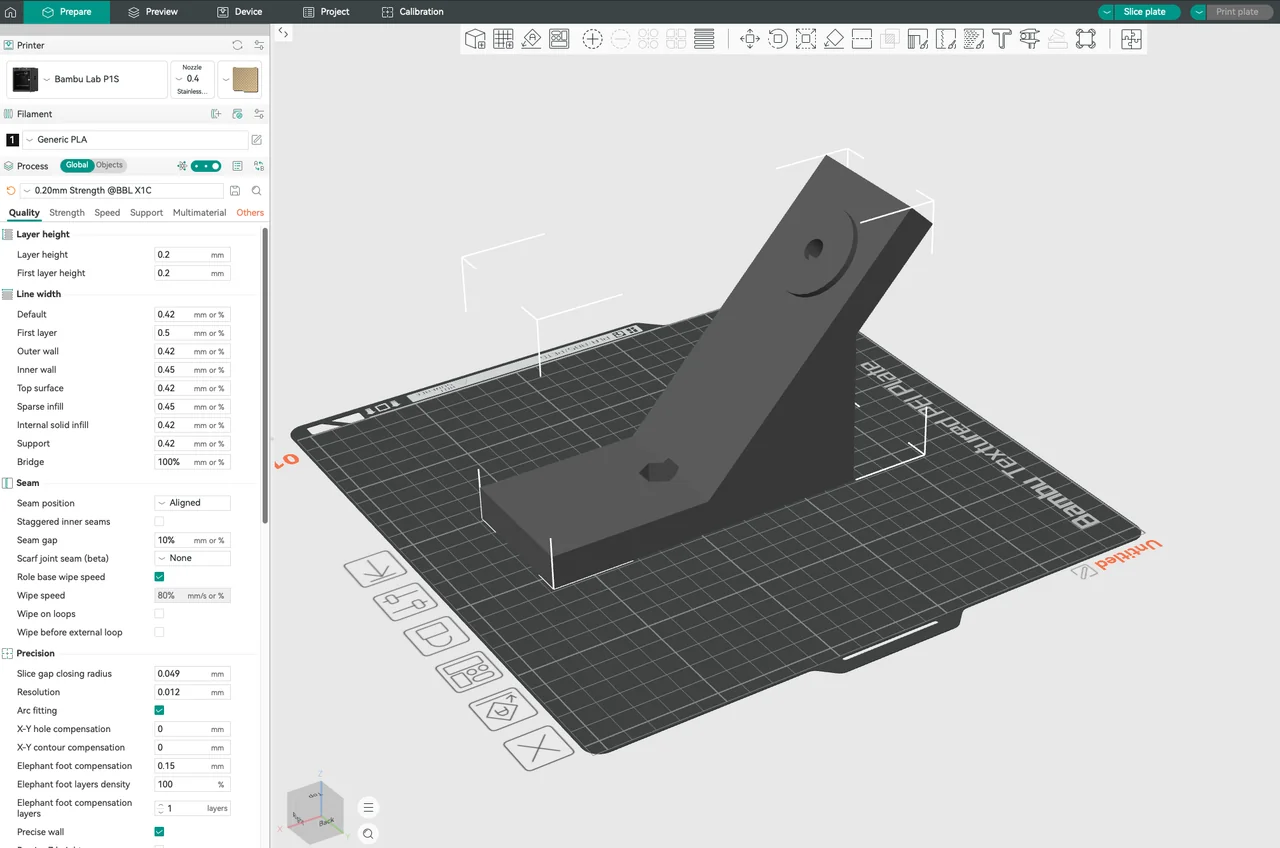Open the Assembly view puzzle icon
Viewport: 1280px width, 848px height.
[1131, 39]
